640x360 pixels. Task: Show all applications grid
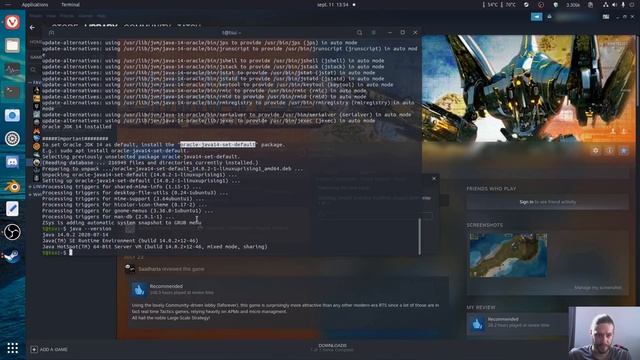click(12, 348)
